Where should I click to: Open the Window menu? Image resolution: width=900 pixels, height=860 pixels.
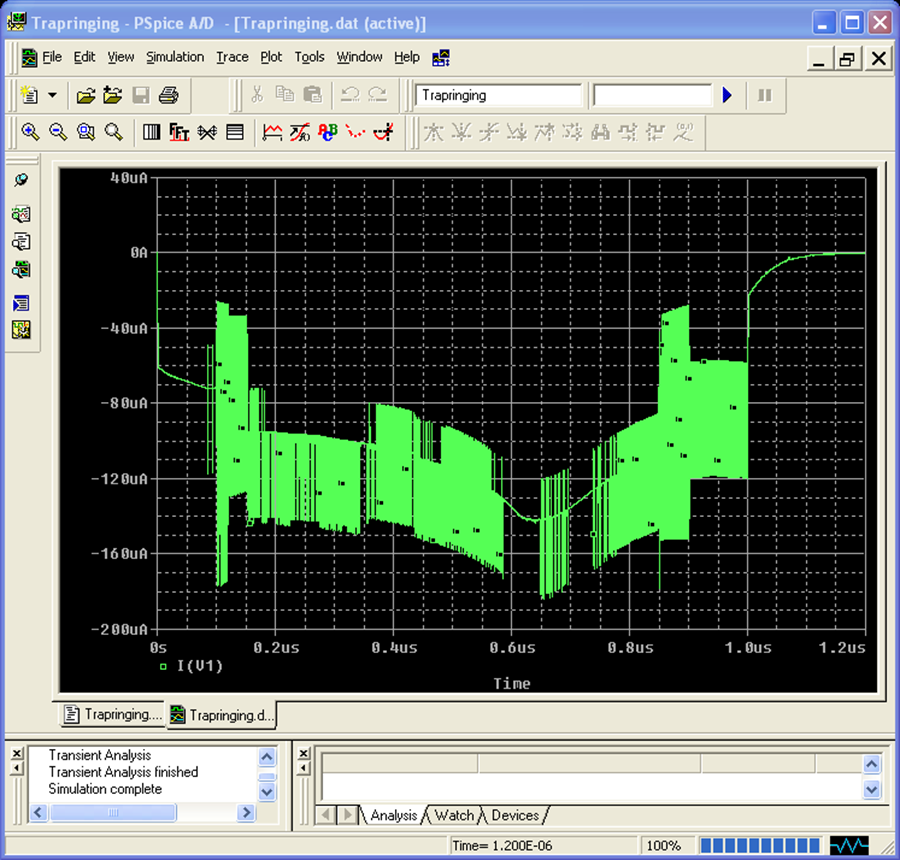pyautogui.click(x=359, y=57)
